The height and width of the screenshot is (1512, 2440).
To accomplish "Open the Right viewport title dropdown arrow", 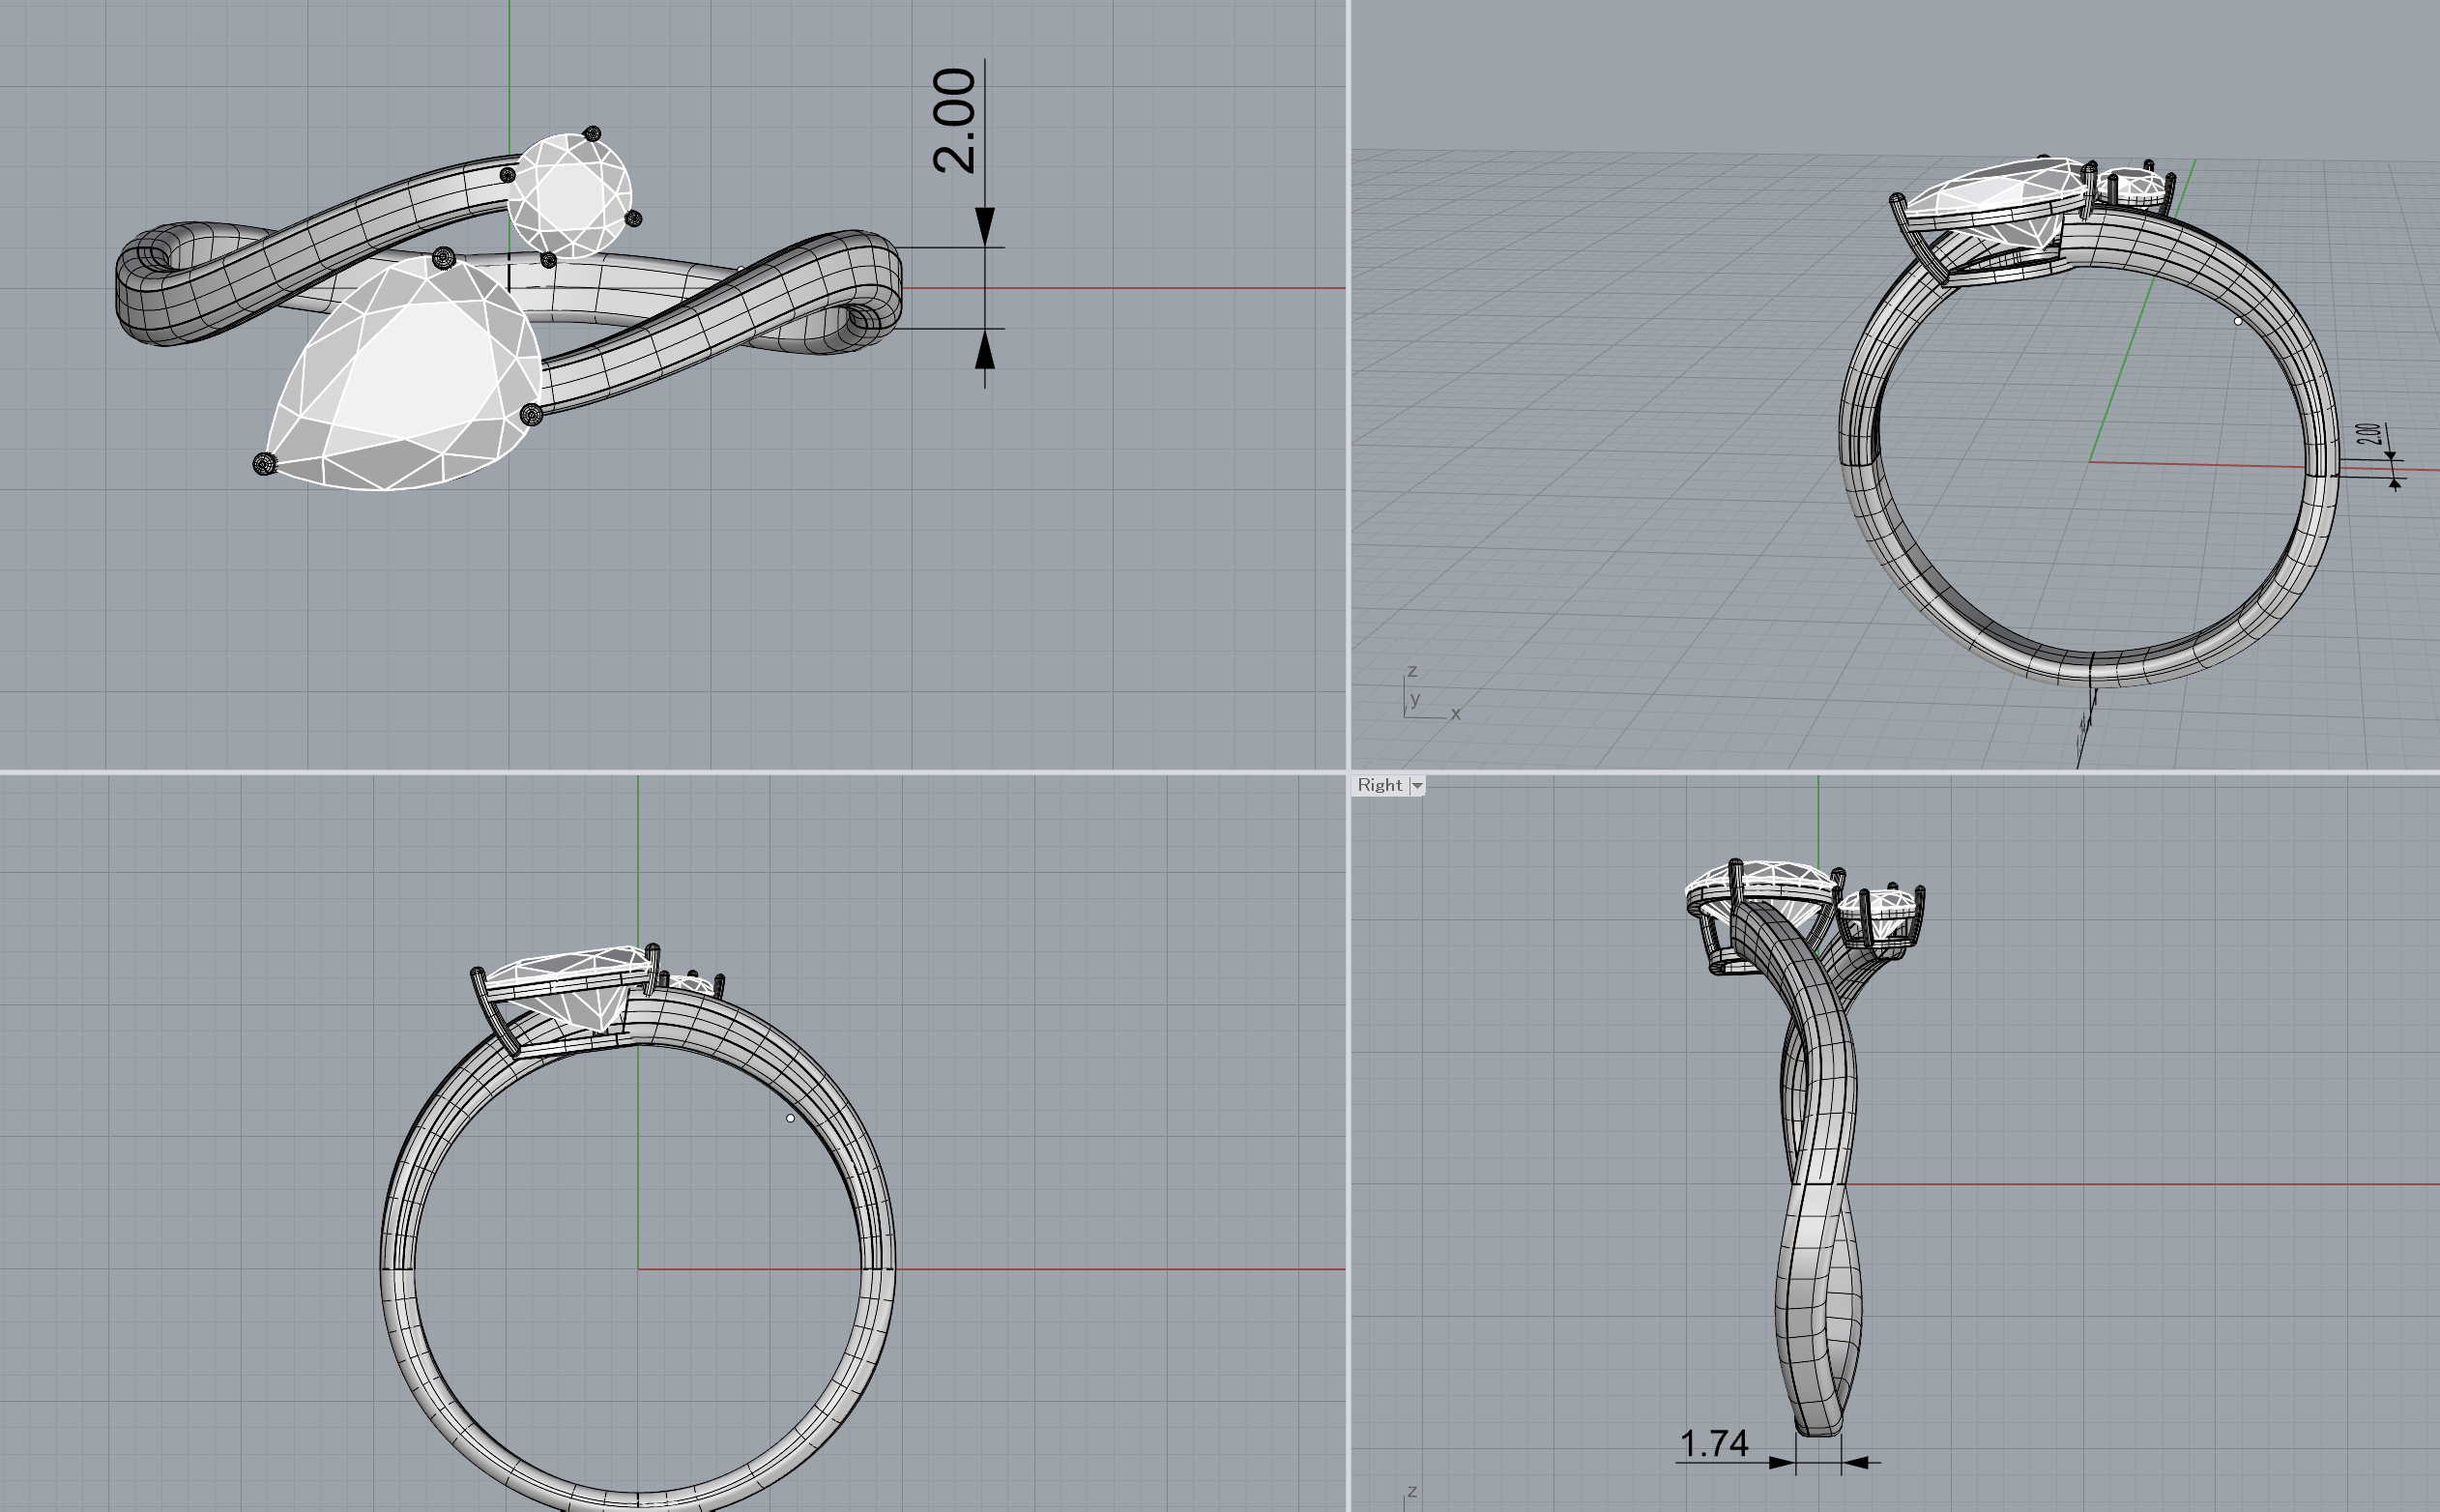I will coord(1417,786).
